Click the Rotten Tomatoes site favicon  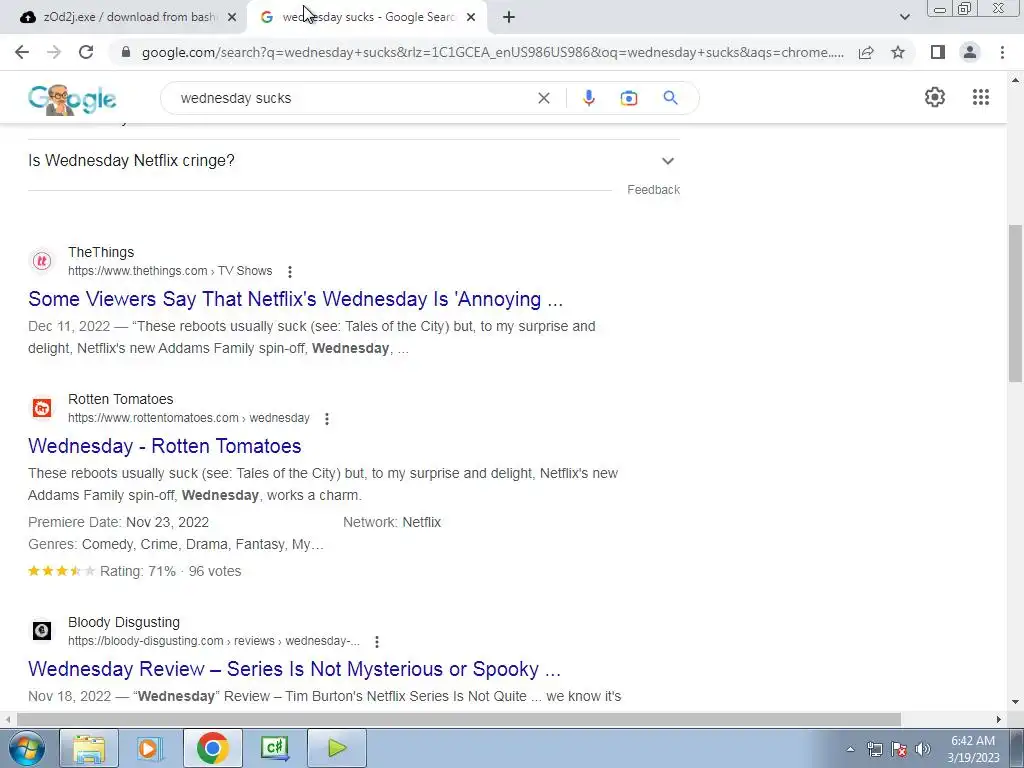(42, 408)
